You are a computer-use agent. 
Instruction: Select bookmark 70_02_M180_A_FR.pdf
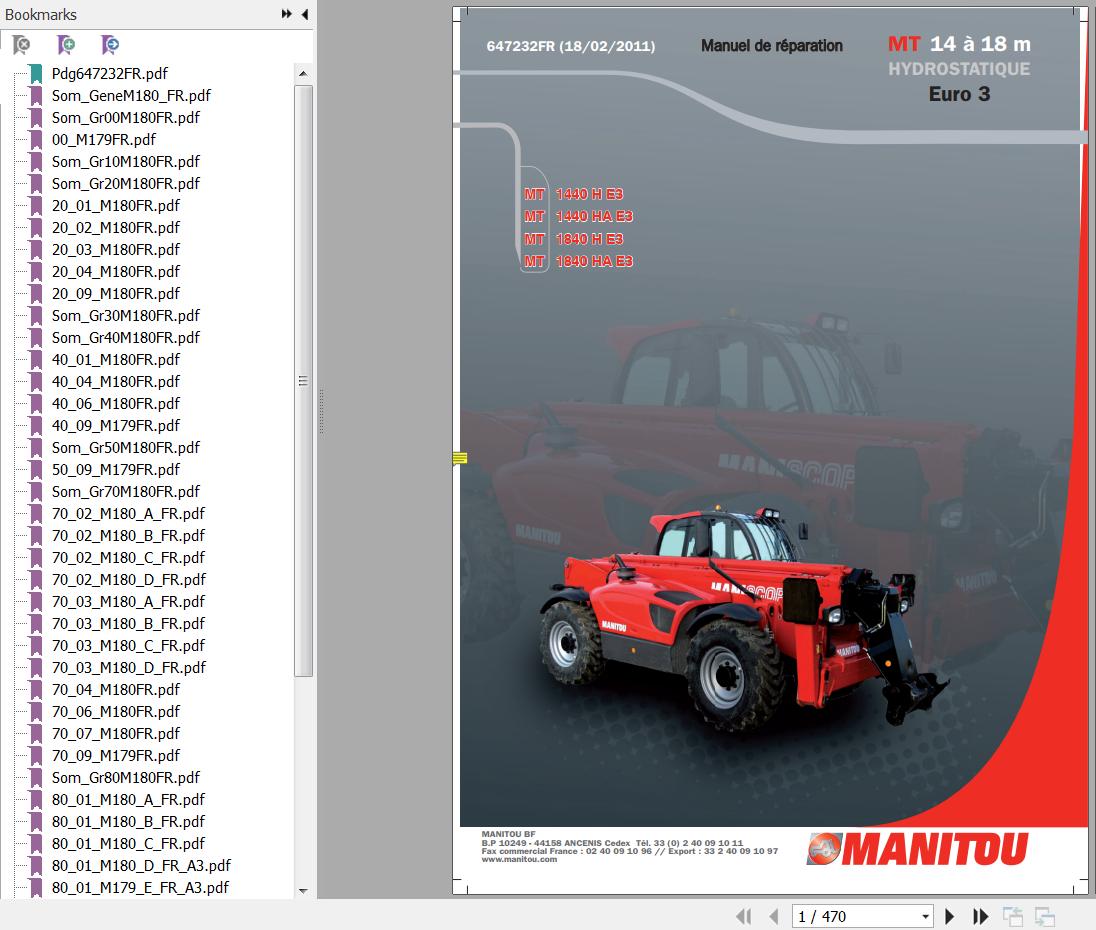[128, 514]
